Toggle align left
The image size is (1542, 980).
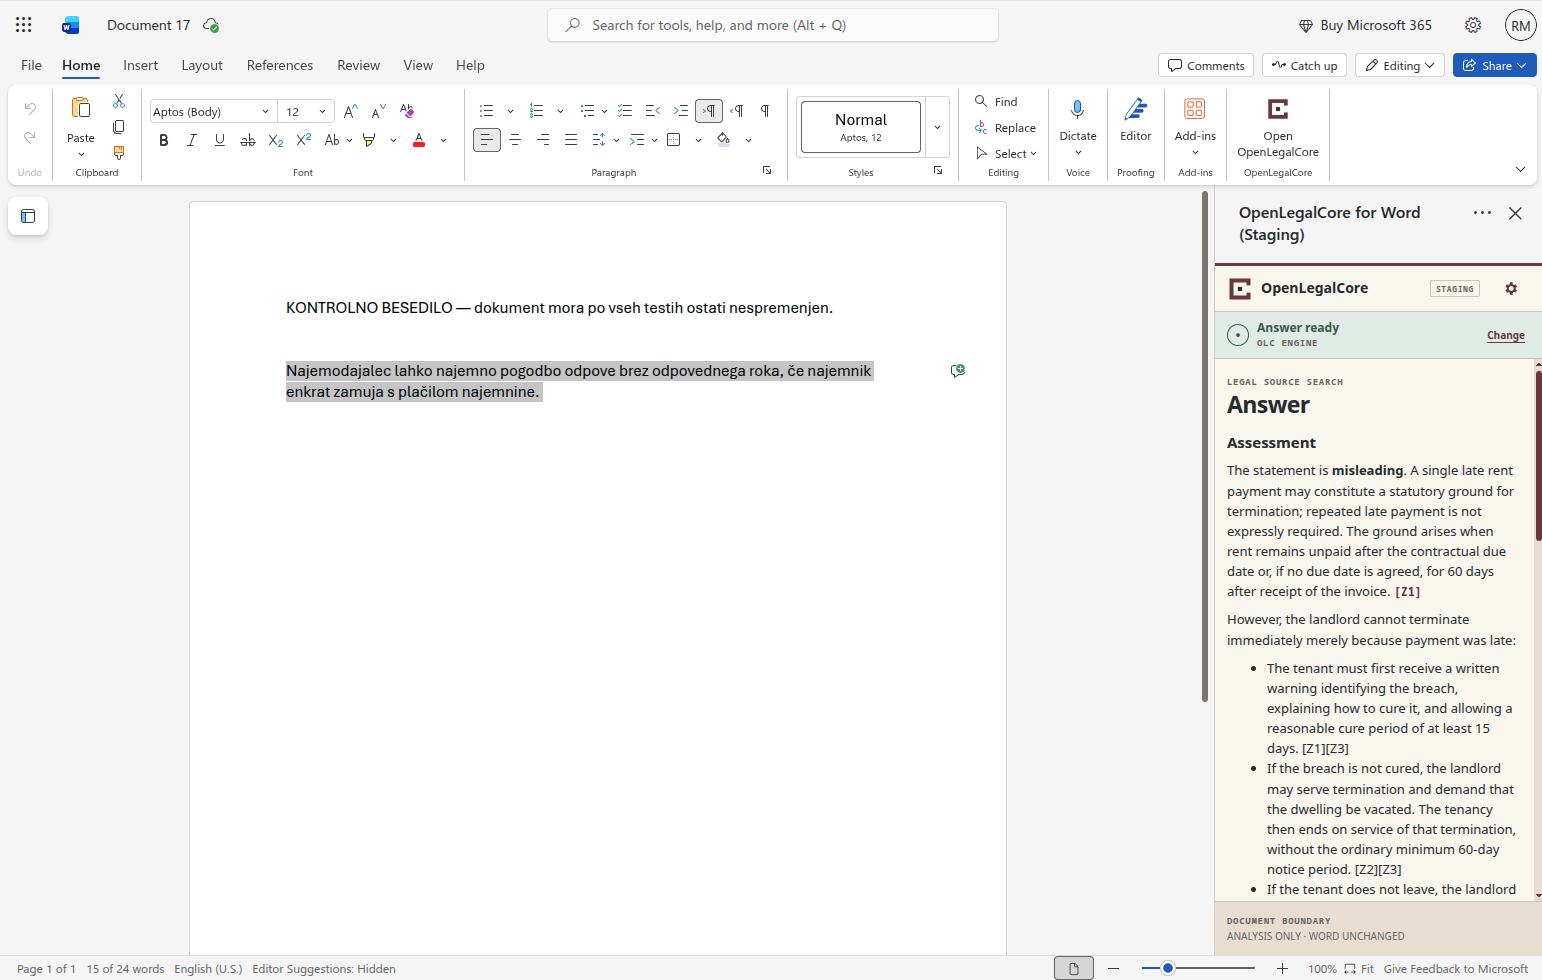(x=486, y=140)
